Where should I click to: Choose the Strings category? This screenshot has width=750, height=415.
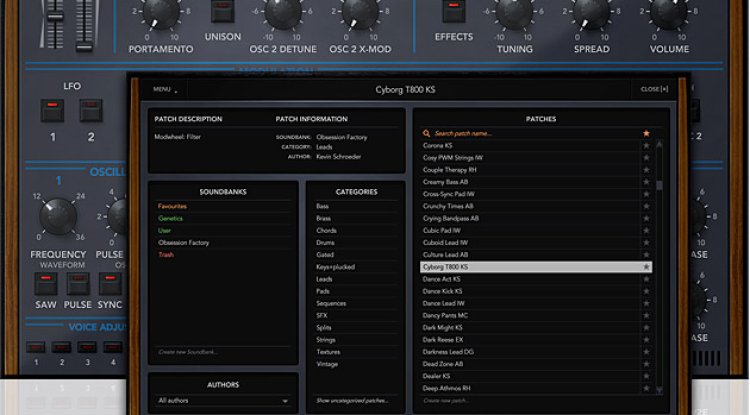[x=326, y=340]
